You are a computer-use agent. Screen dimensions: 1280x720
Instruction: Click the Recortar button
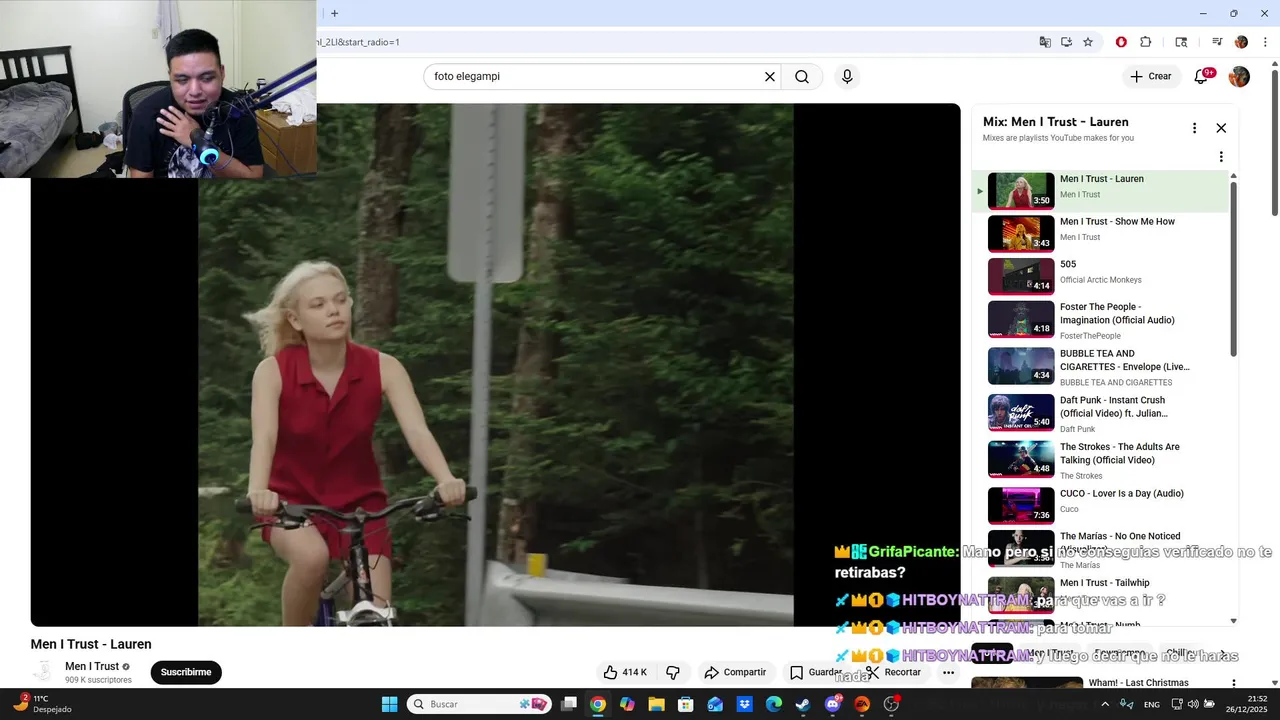pyautogui.click(x=893, y=672)
